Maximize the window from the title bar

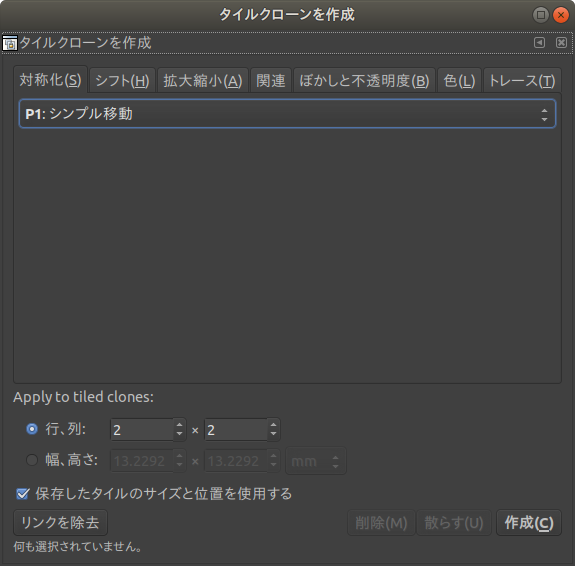pos(541,15)
